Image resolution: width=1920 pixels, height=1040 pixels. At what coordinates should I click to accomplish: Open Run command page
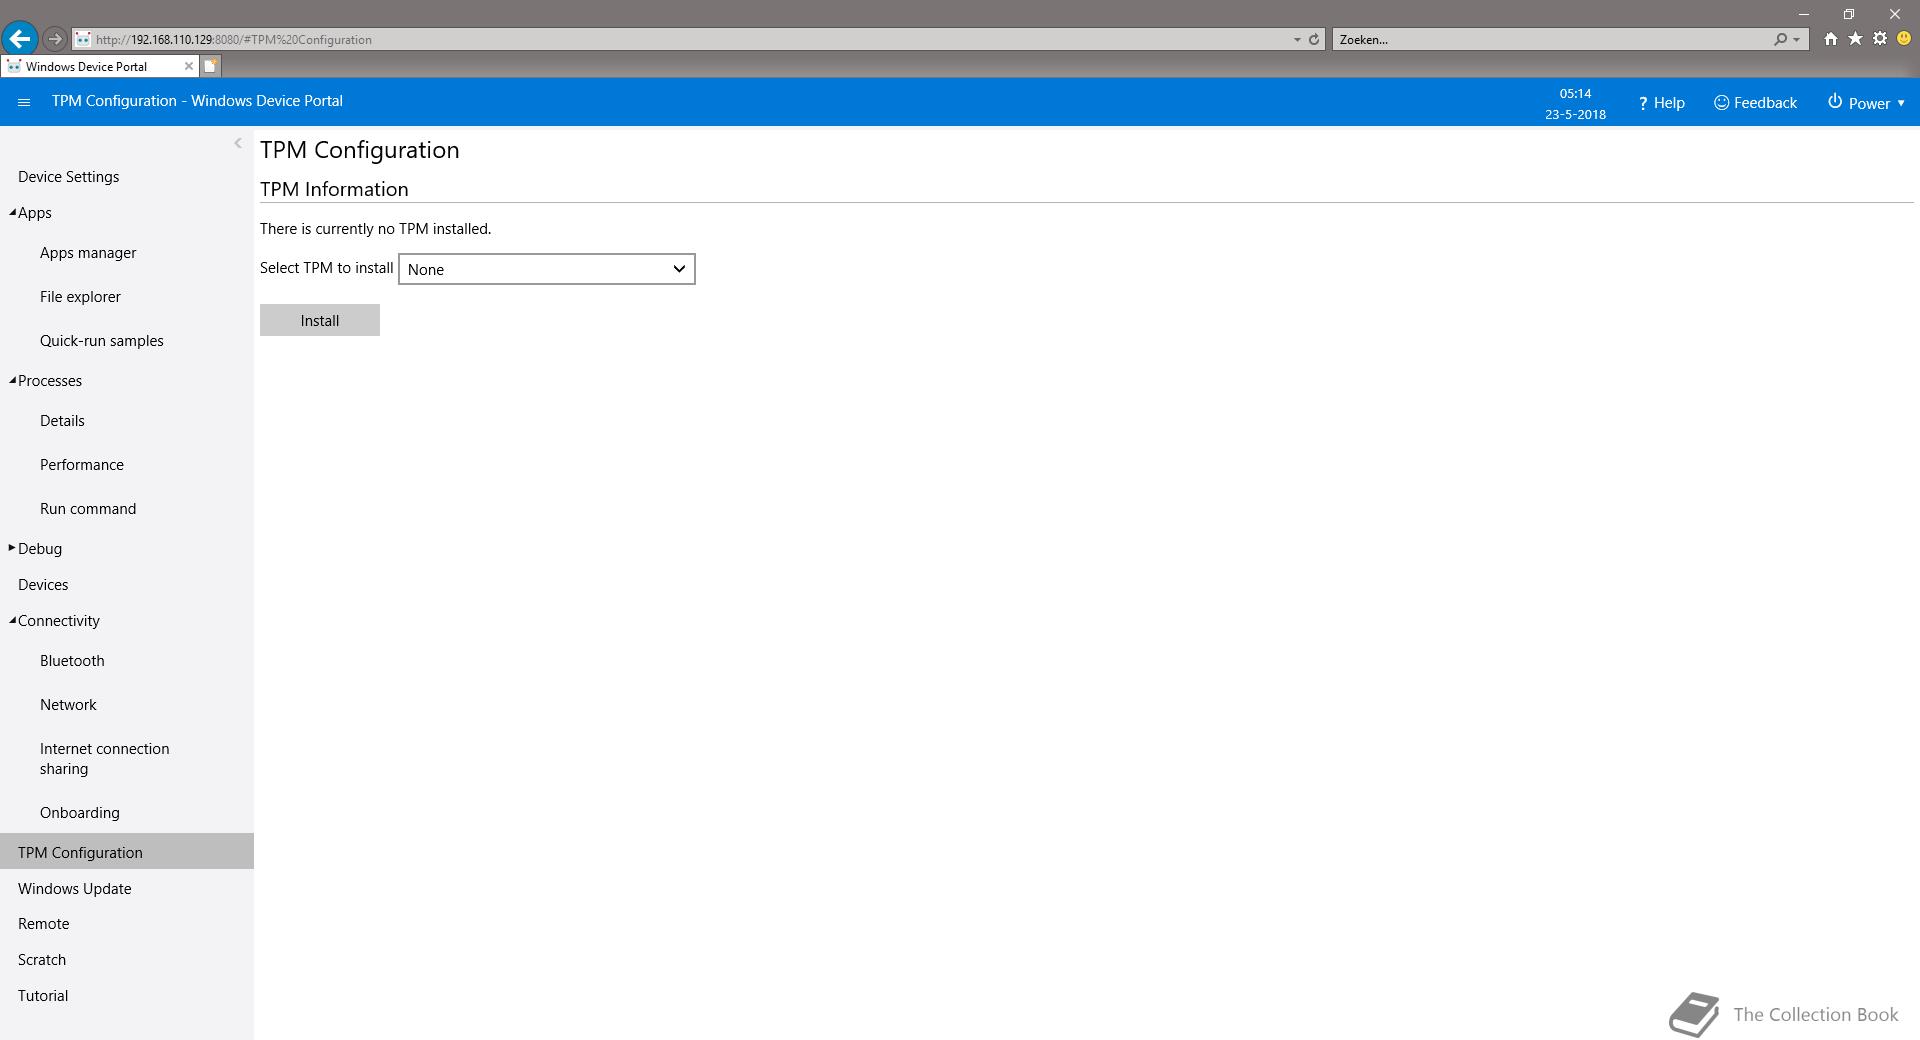coord(88,509)
